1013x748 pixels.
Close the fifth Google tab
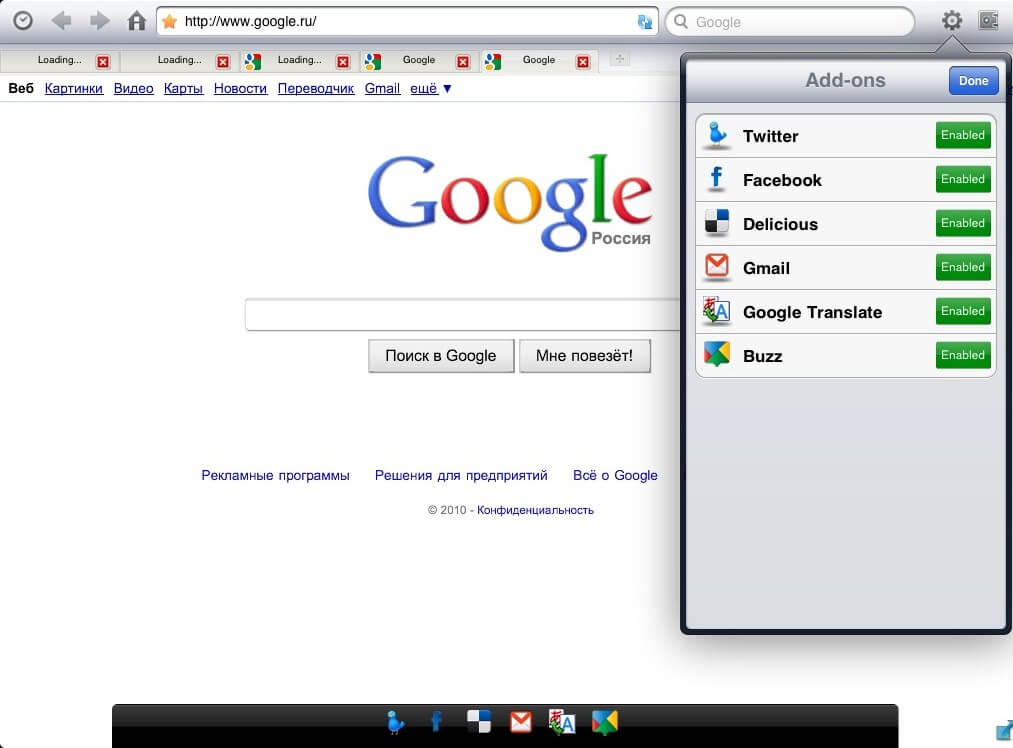point(583,61)
